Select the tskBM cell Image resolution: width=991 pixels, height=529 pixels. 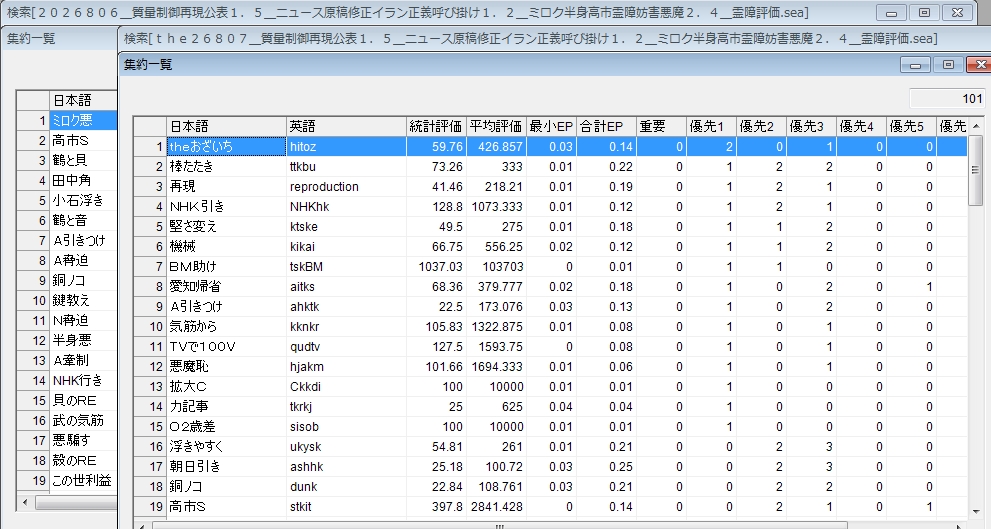point(346,267)
